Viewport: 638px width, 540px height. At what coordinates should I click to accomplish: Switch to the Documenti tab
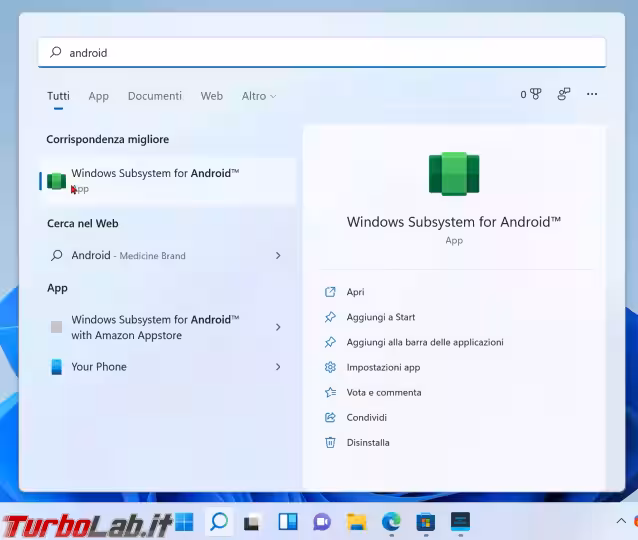point(155,96)
